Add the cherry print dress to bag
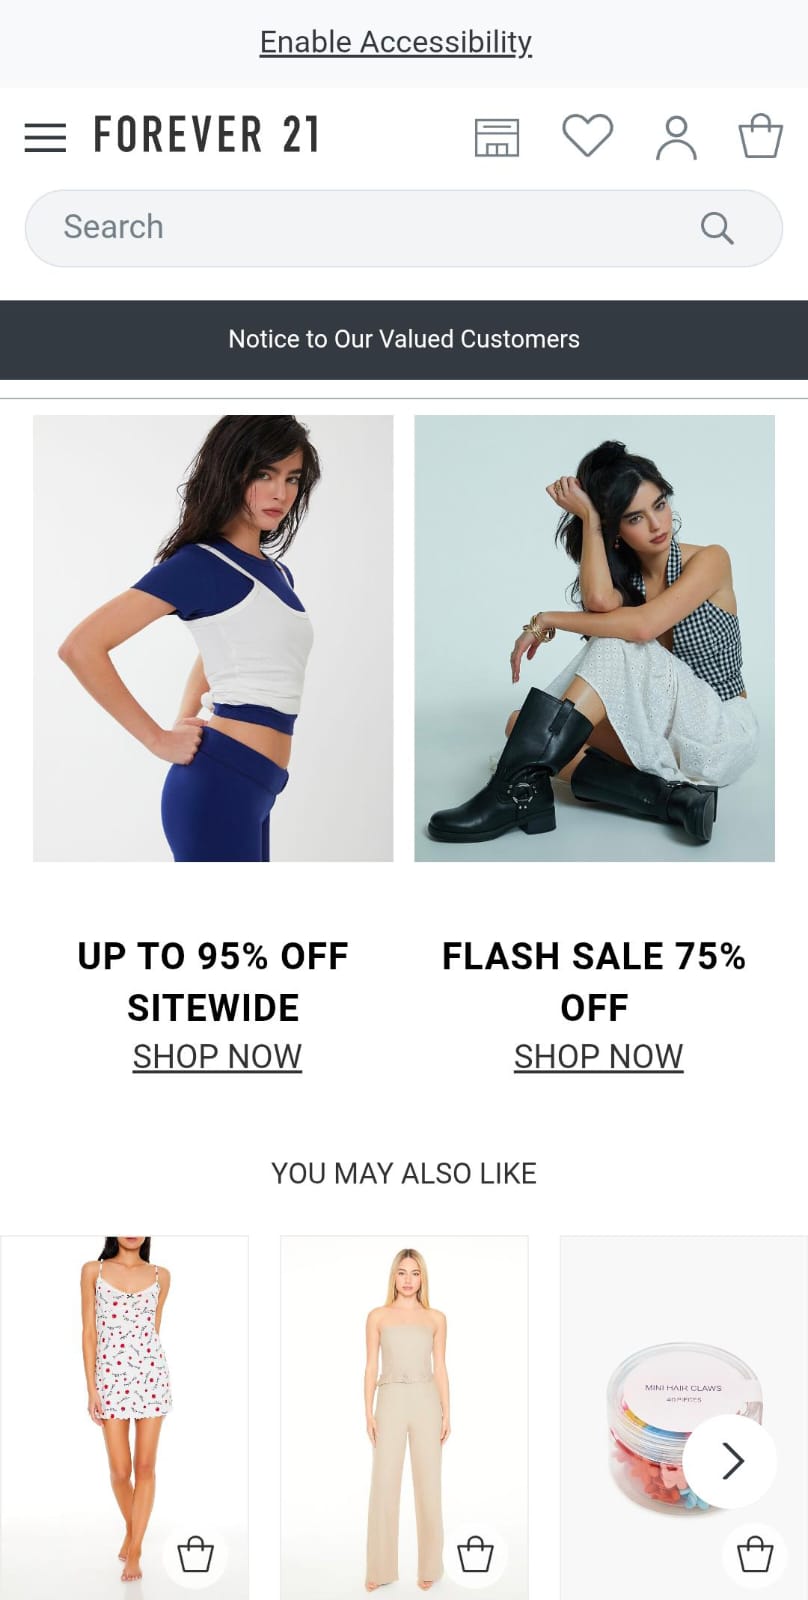This screenshot has height=1600, width=808. coord(195,1555)
